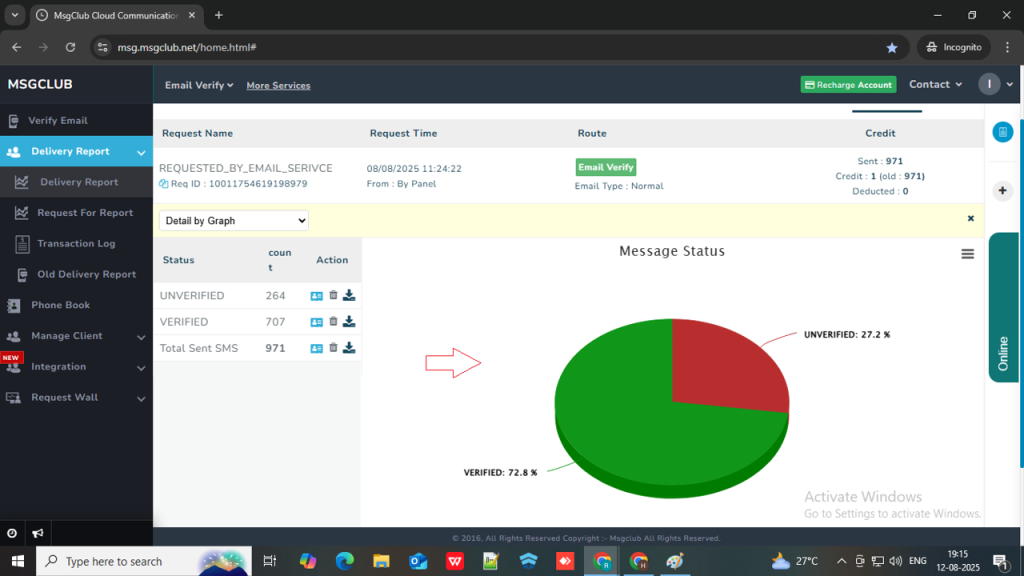
Task: Open Phone Book in sidebar
Action: 60,305
